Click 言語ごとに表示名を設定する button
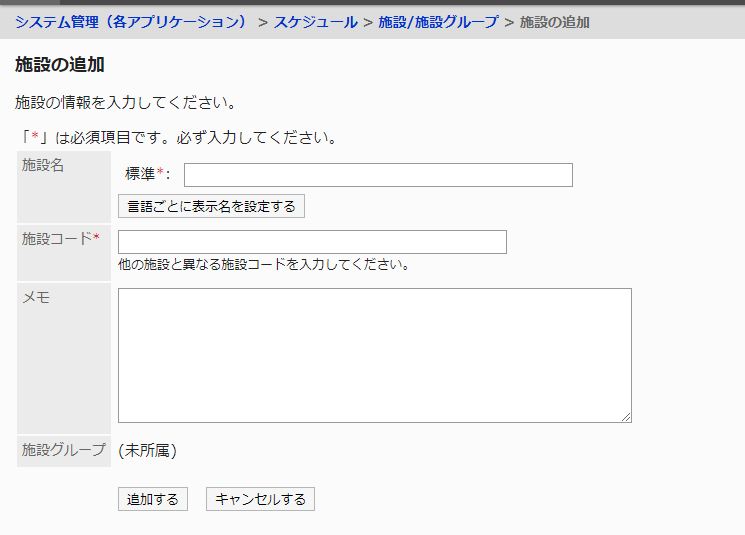Viewport: 745px width, 535px height. tap(211, 206)
